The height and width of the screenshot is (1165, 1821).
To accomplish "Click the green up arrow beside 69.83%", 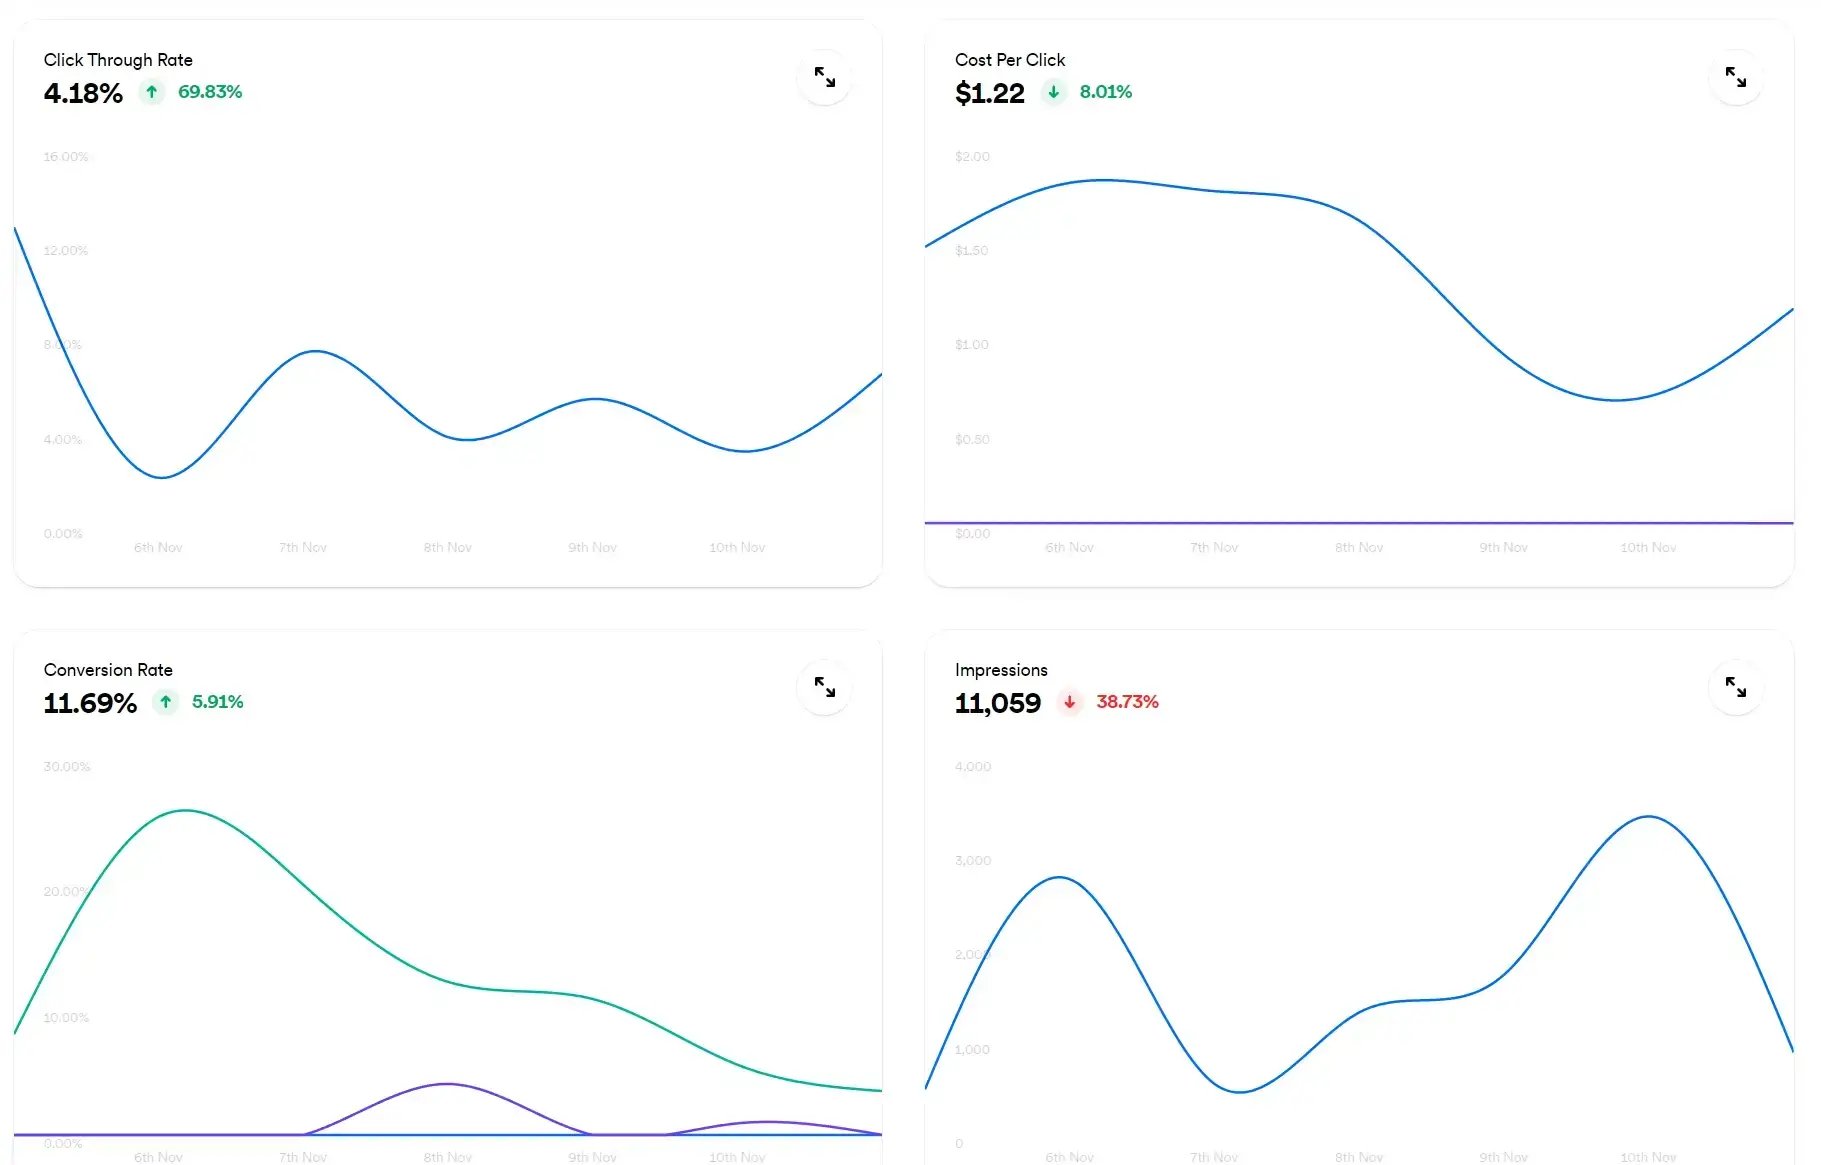I will pyautogui.click(x=152, y=92).
